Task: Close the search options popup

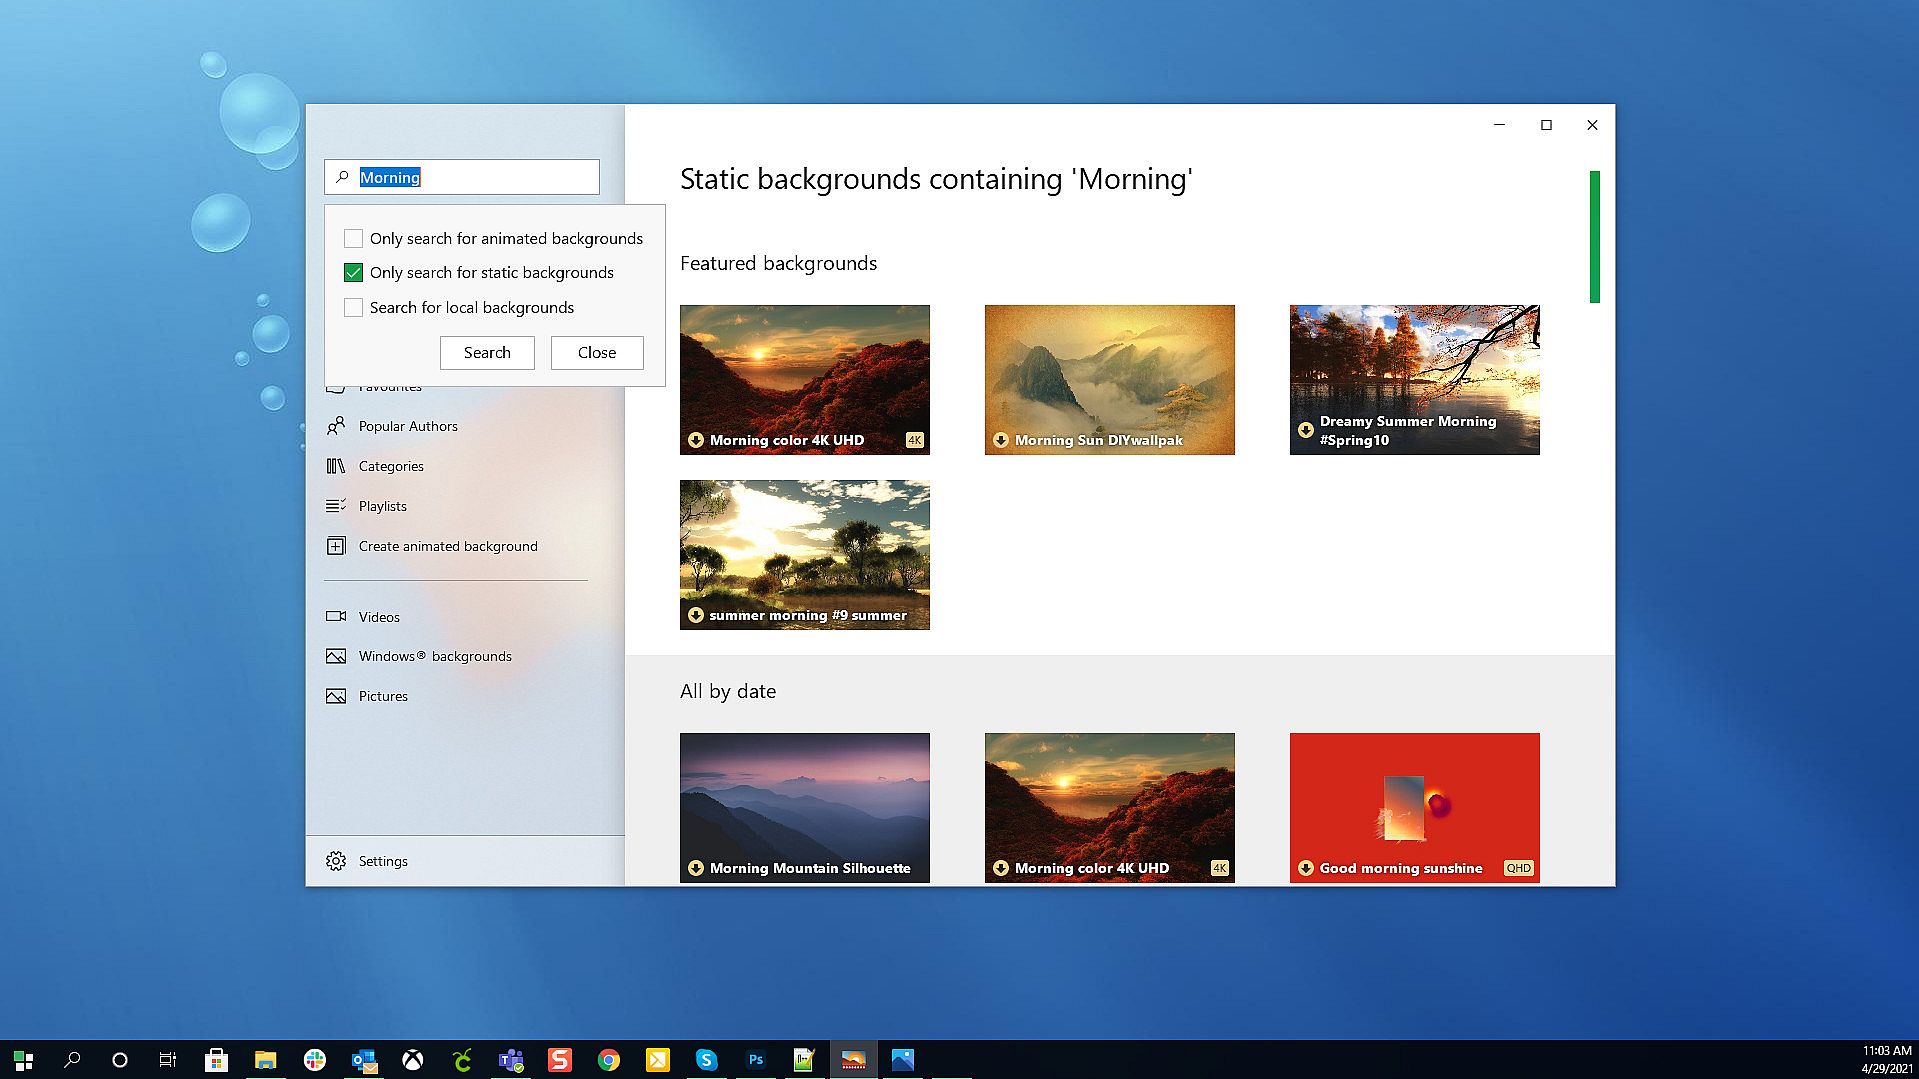Action: click(597, 352)
